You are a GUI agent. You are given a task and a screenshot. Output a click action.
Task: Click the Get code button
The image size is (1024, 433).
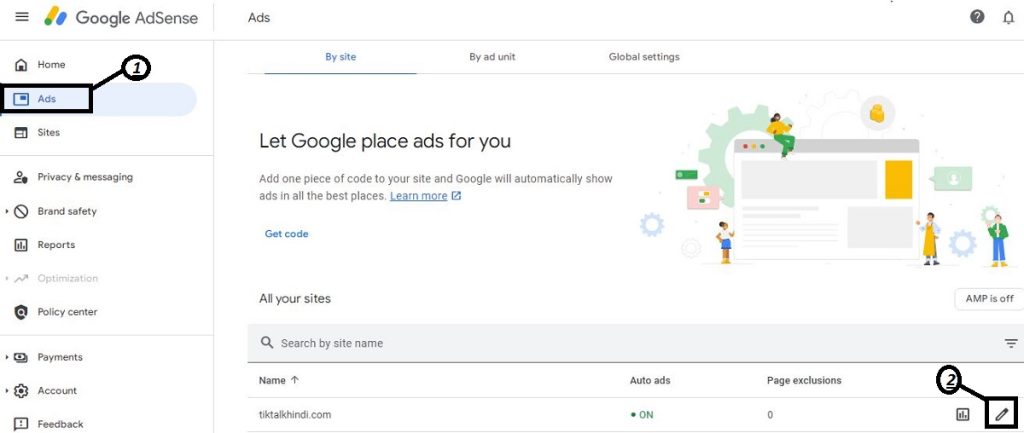[286, 234]
